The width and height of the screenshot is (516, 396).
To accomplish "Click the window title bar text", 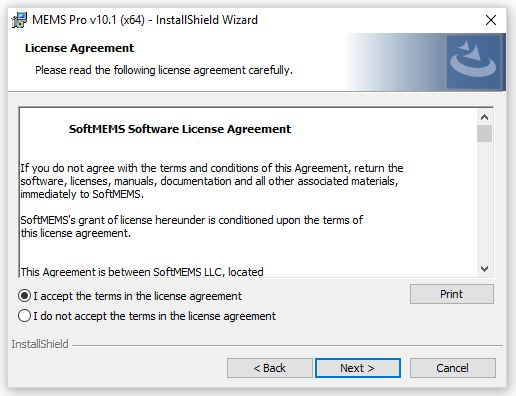I will 145,20.
